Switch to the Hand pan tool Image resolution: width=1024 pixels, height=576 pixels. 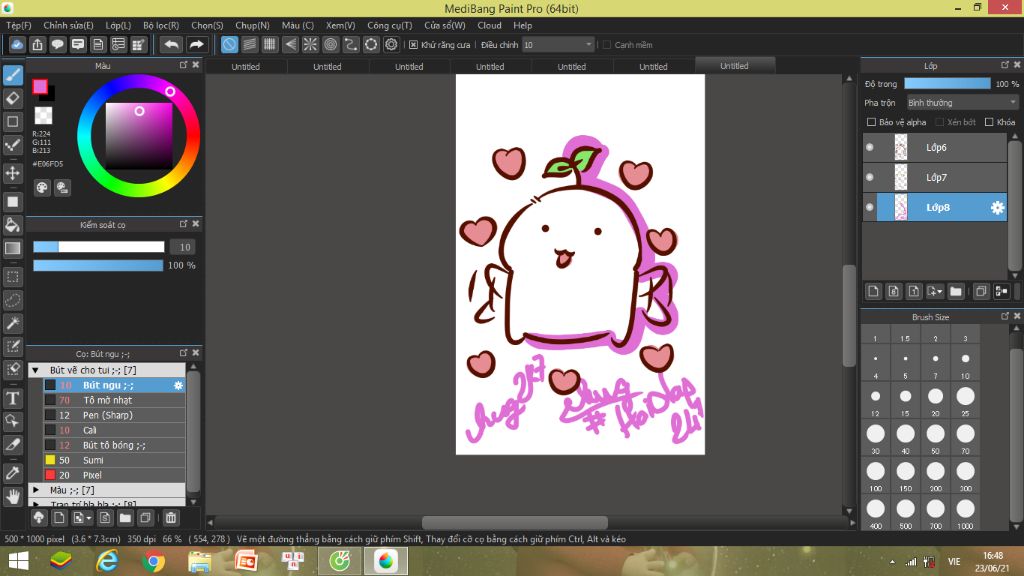point(13,496)
